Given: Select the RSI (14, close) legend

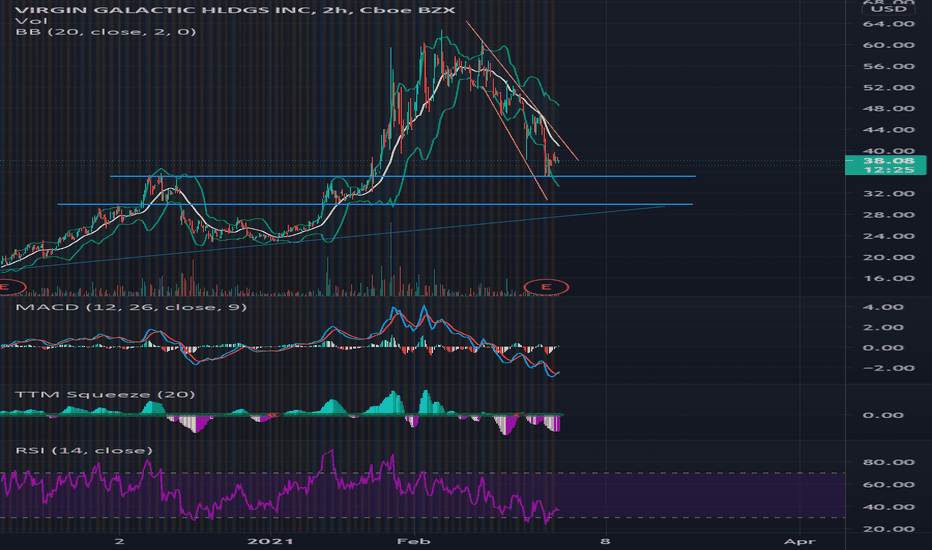Looking at the screenshot, I should coord(84,450).
